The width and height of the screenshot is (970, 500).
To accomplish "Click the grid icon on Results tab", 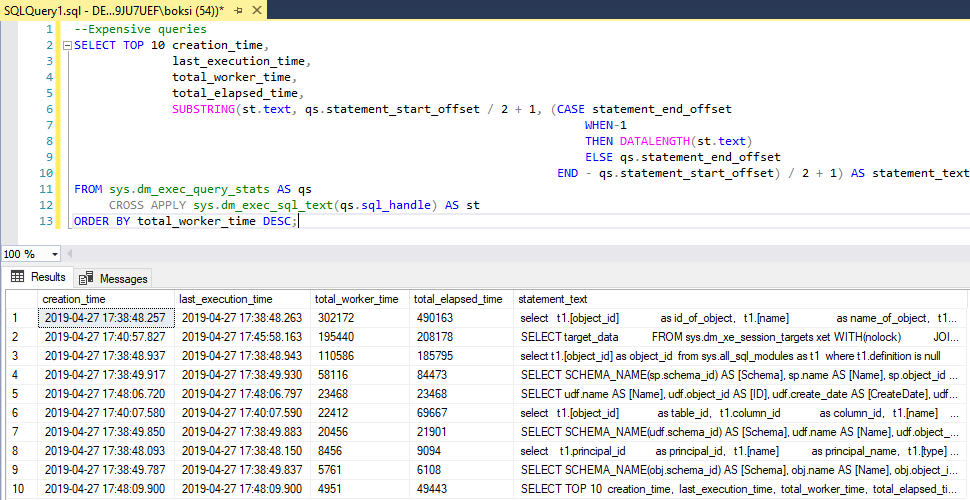I will [x=17, y=277].
